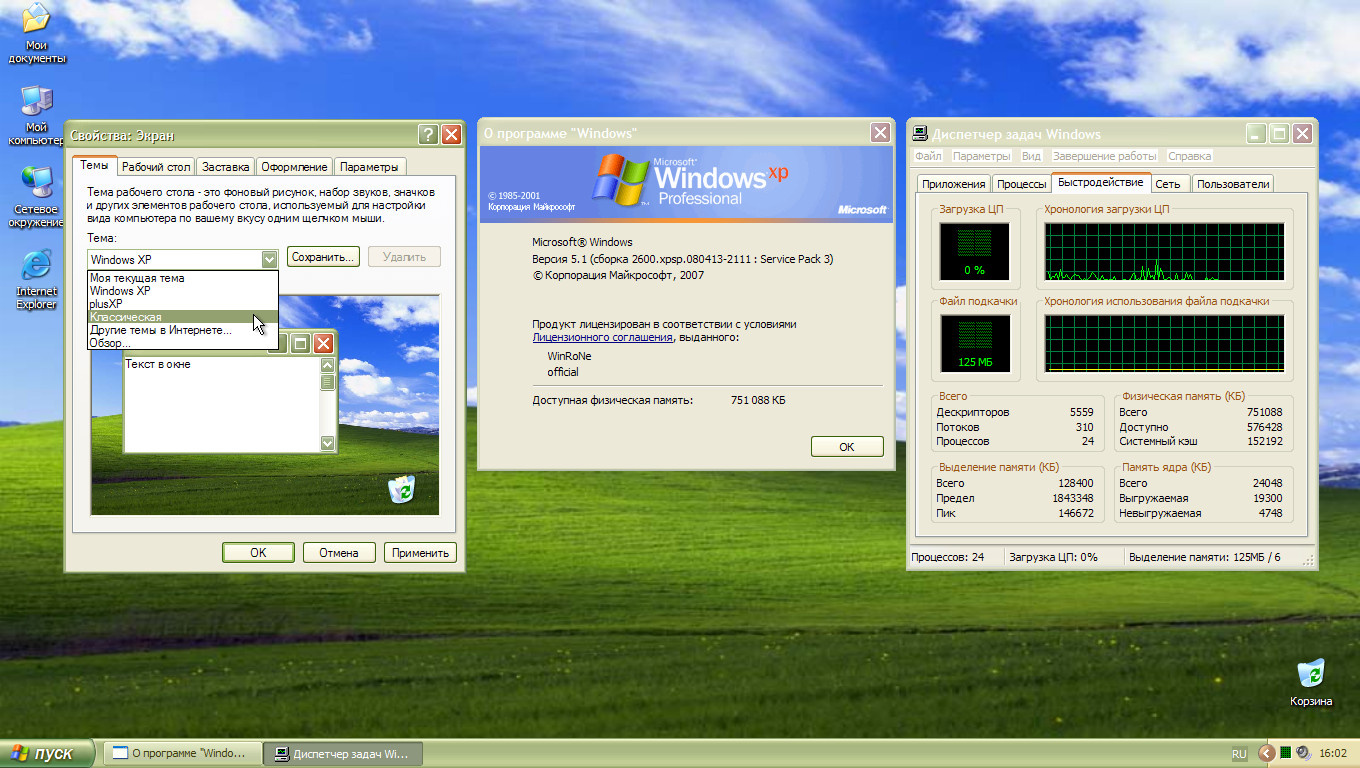Open the Завершение работы menu
The image size is (1360, 768).
pyautogui.click(x=1105, y=156)
